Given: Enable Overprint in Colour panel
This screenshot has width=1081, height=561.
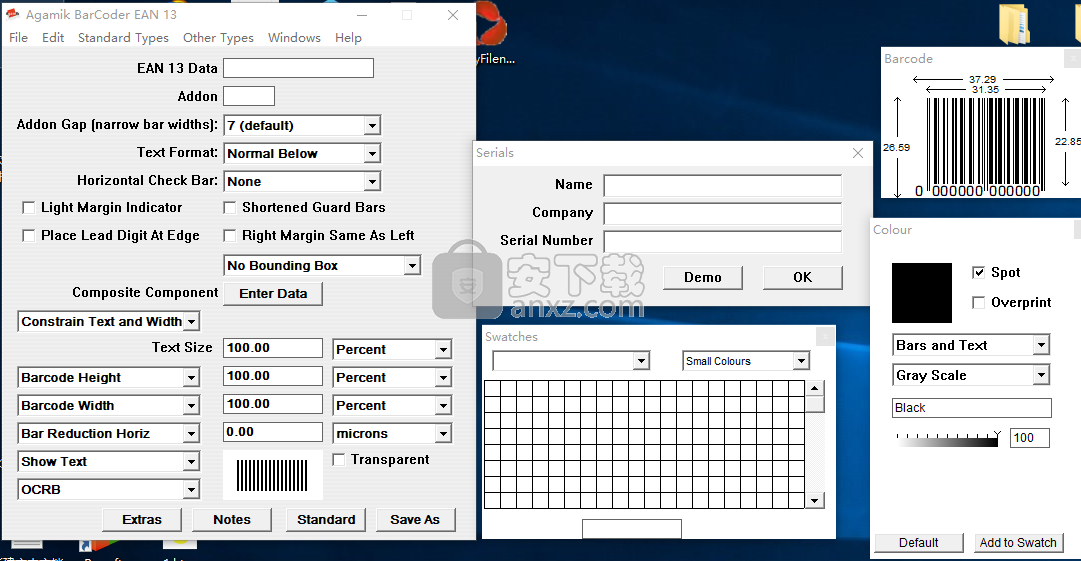Looking at the screenshot, I should coord(978,303).
